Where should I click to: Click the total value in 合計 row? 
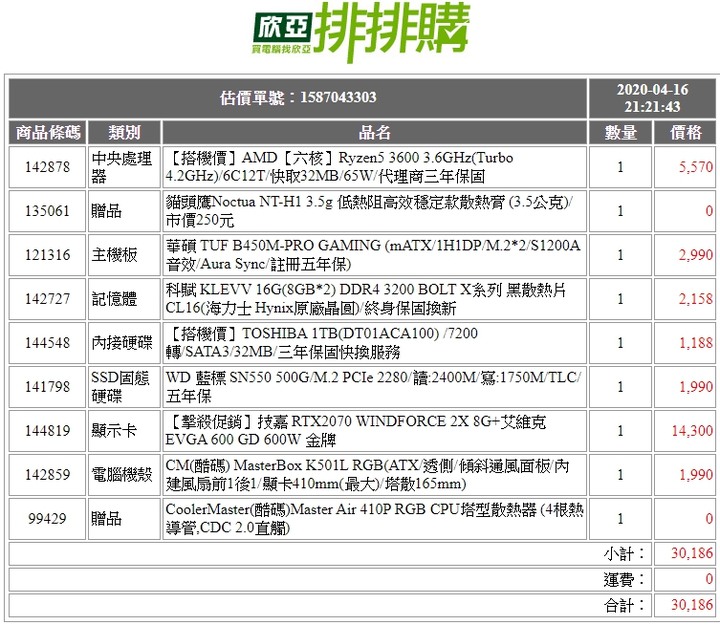pyautogui.click(x=692, y=605)
